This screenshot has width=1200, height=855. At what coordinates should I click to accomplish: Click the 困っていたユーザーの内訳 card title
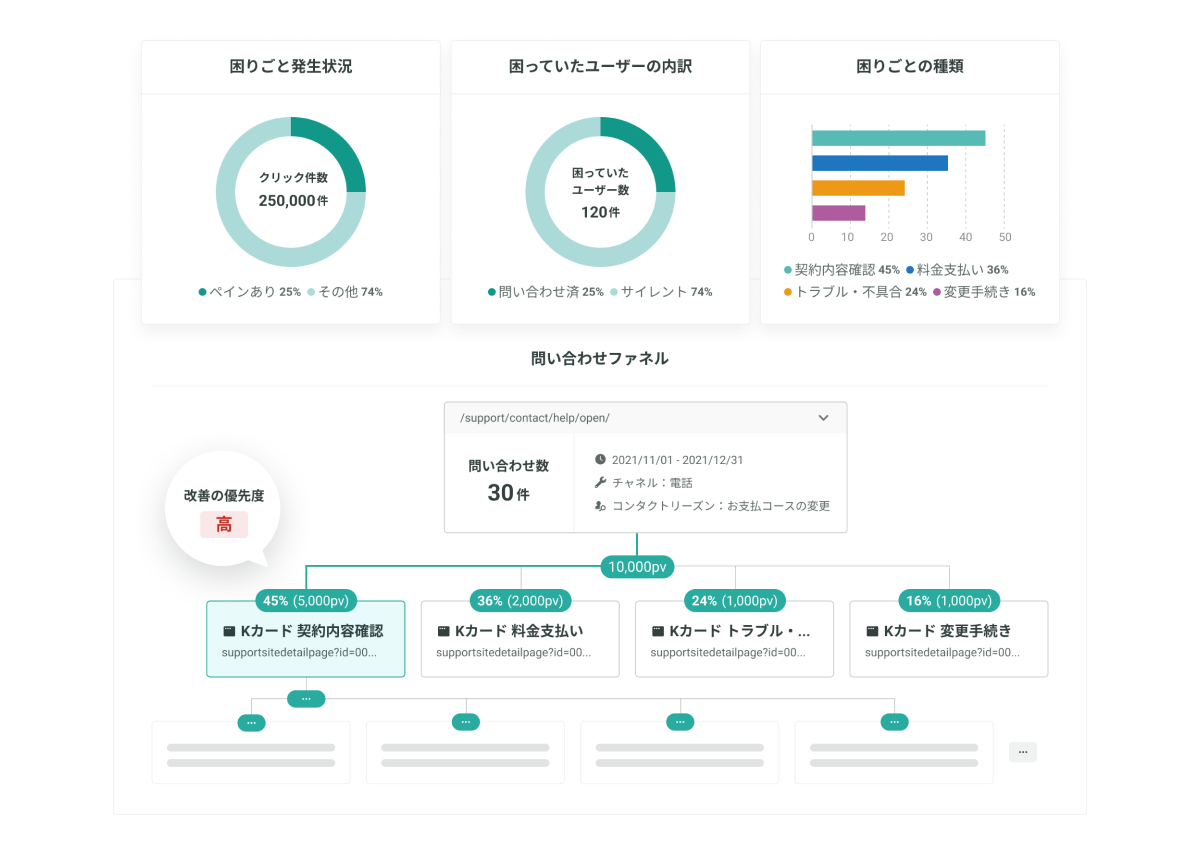click(600, 67)
